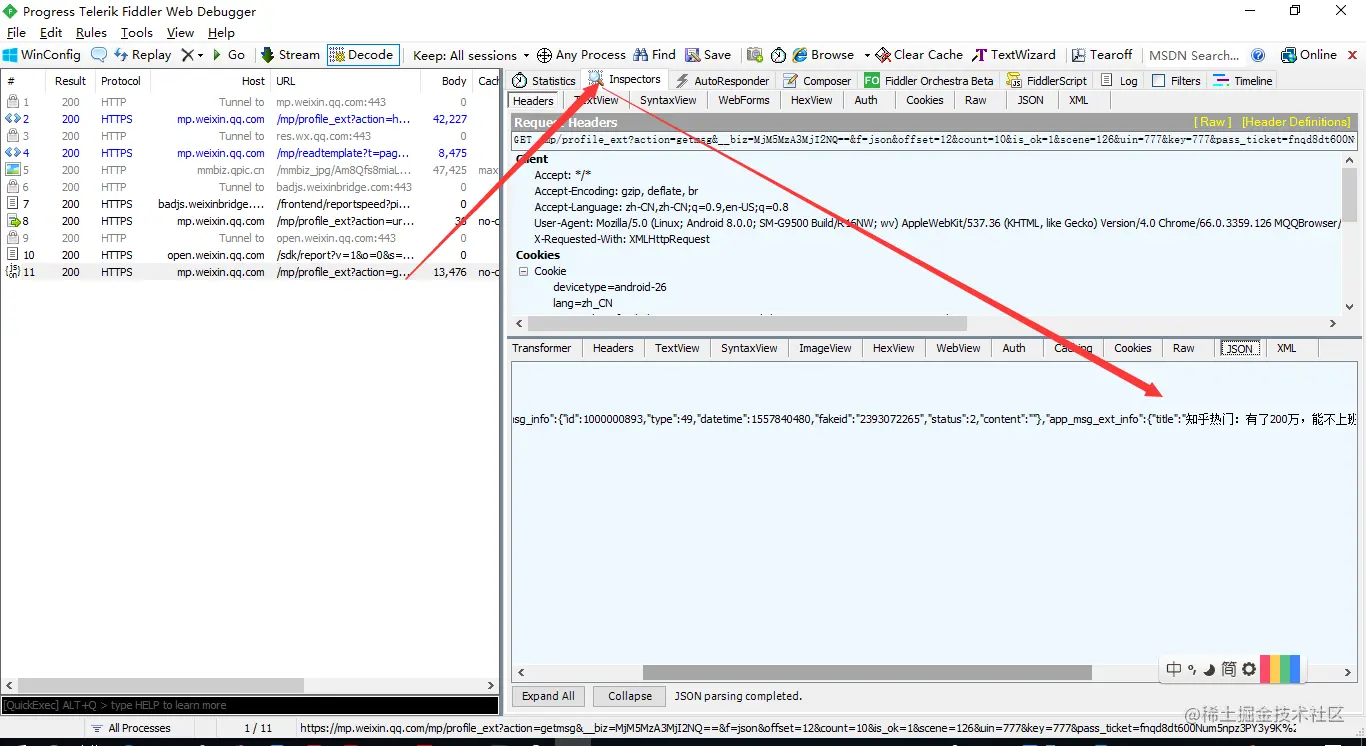This screenshot has height=746, width=1366.
Task: Open the Keep: All sessions dropdown
Action: point(471,56)
